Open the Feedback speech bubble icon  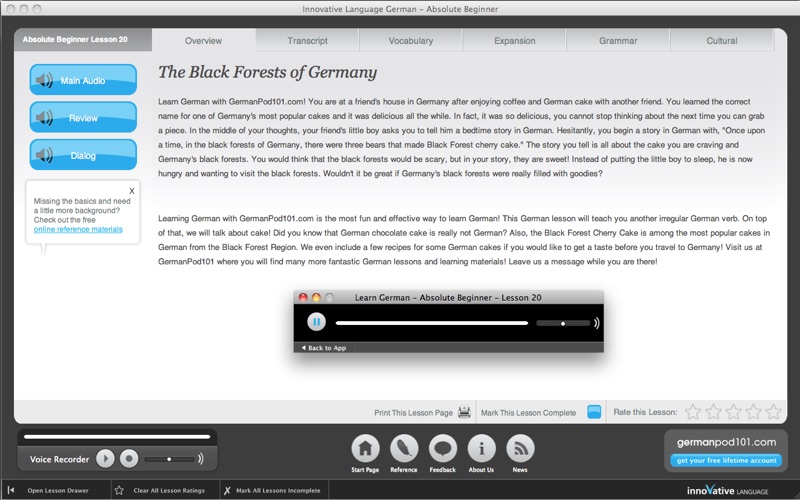pyautogui.click(x=443, y=448)
